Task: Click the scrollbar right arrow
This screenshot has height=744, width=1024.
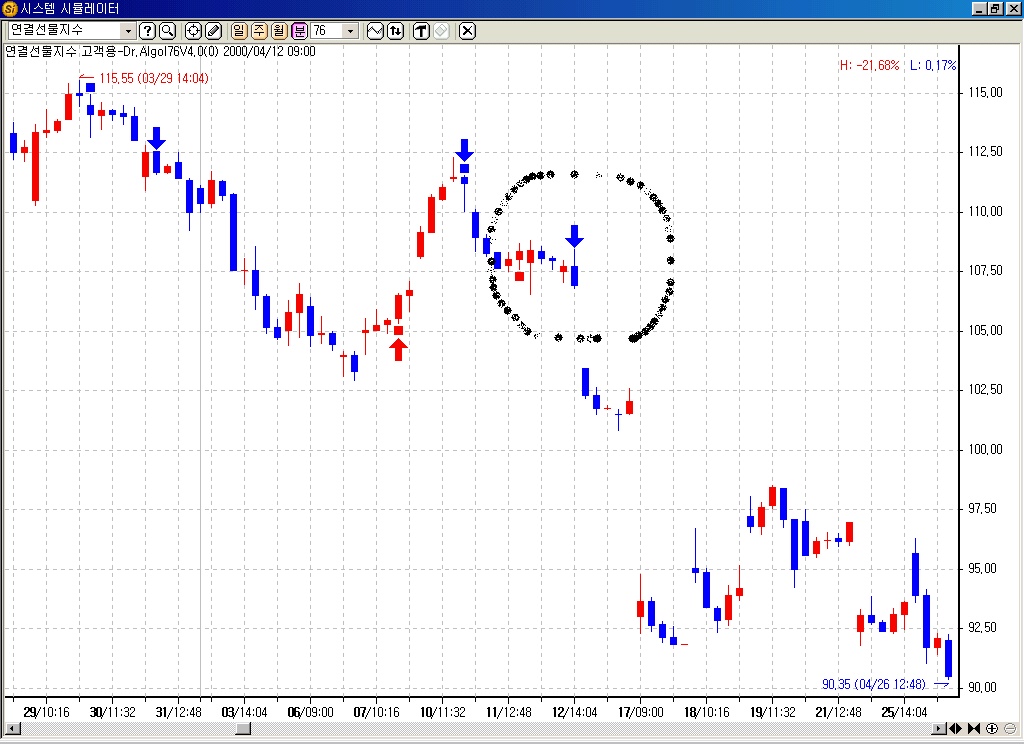Action: pyautogui.click(x=941, y=728)
